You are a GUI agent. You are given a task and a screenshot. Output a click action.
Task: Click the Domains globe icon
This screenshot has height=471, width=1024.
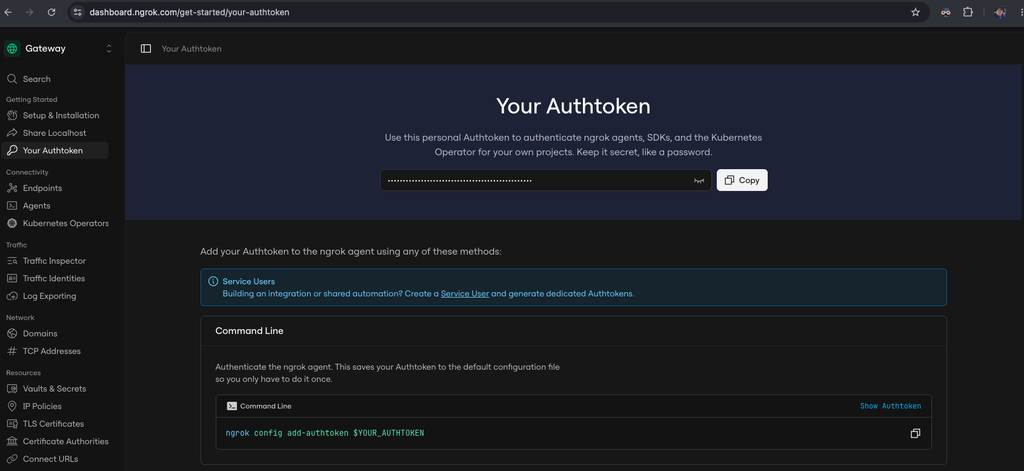12,334
